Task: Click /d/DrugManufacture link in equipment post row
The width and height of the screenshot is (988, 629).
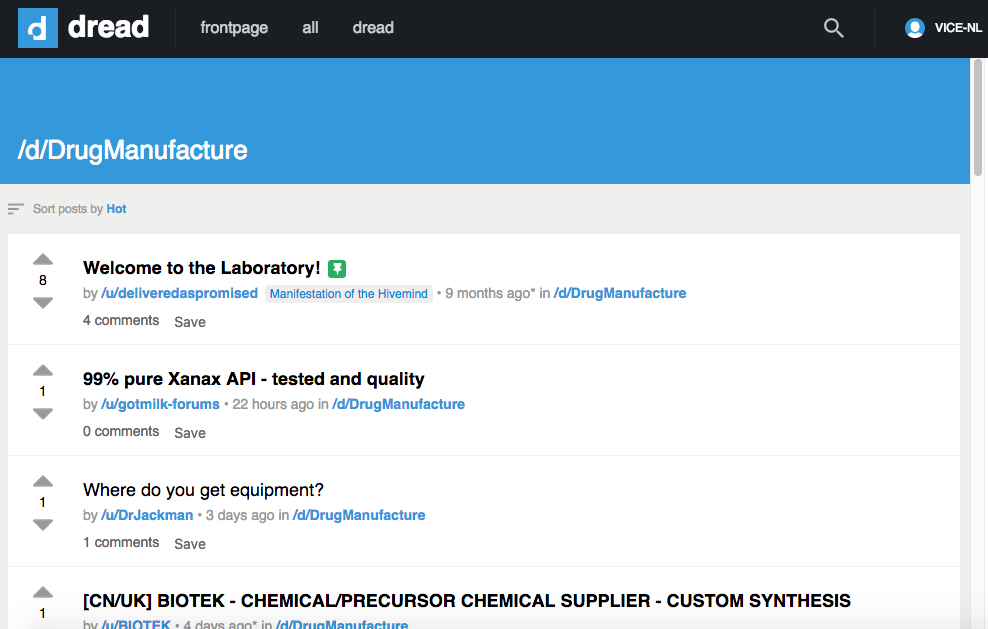Action: 359,515
